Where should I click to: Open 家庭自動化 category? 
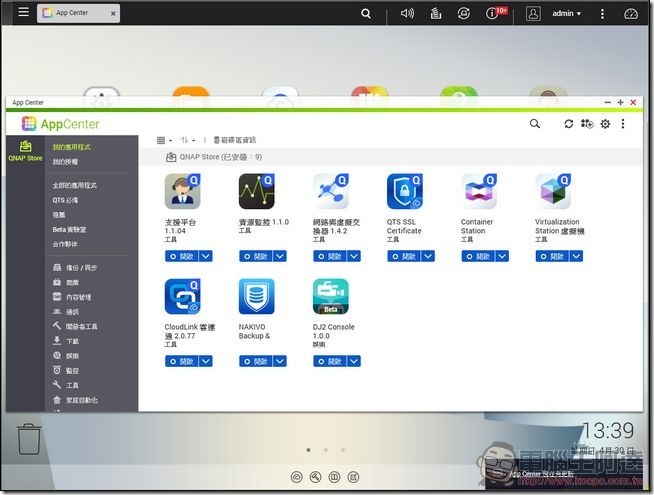[75, 400]
